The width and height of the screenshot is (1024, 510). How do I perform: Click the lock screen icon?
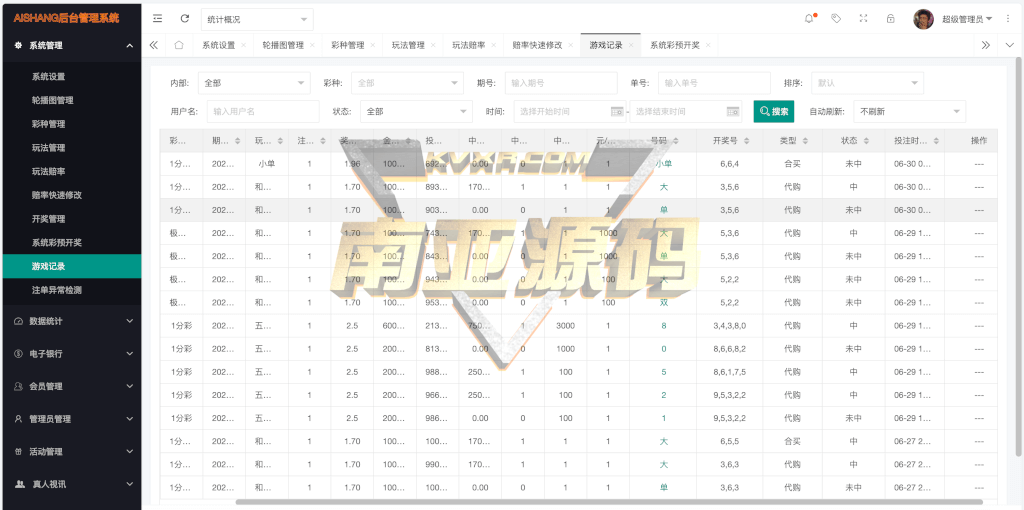(891, 19)
